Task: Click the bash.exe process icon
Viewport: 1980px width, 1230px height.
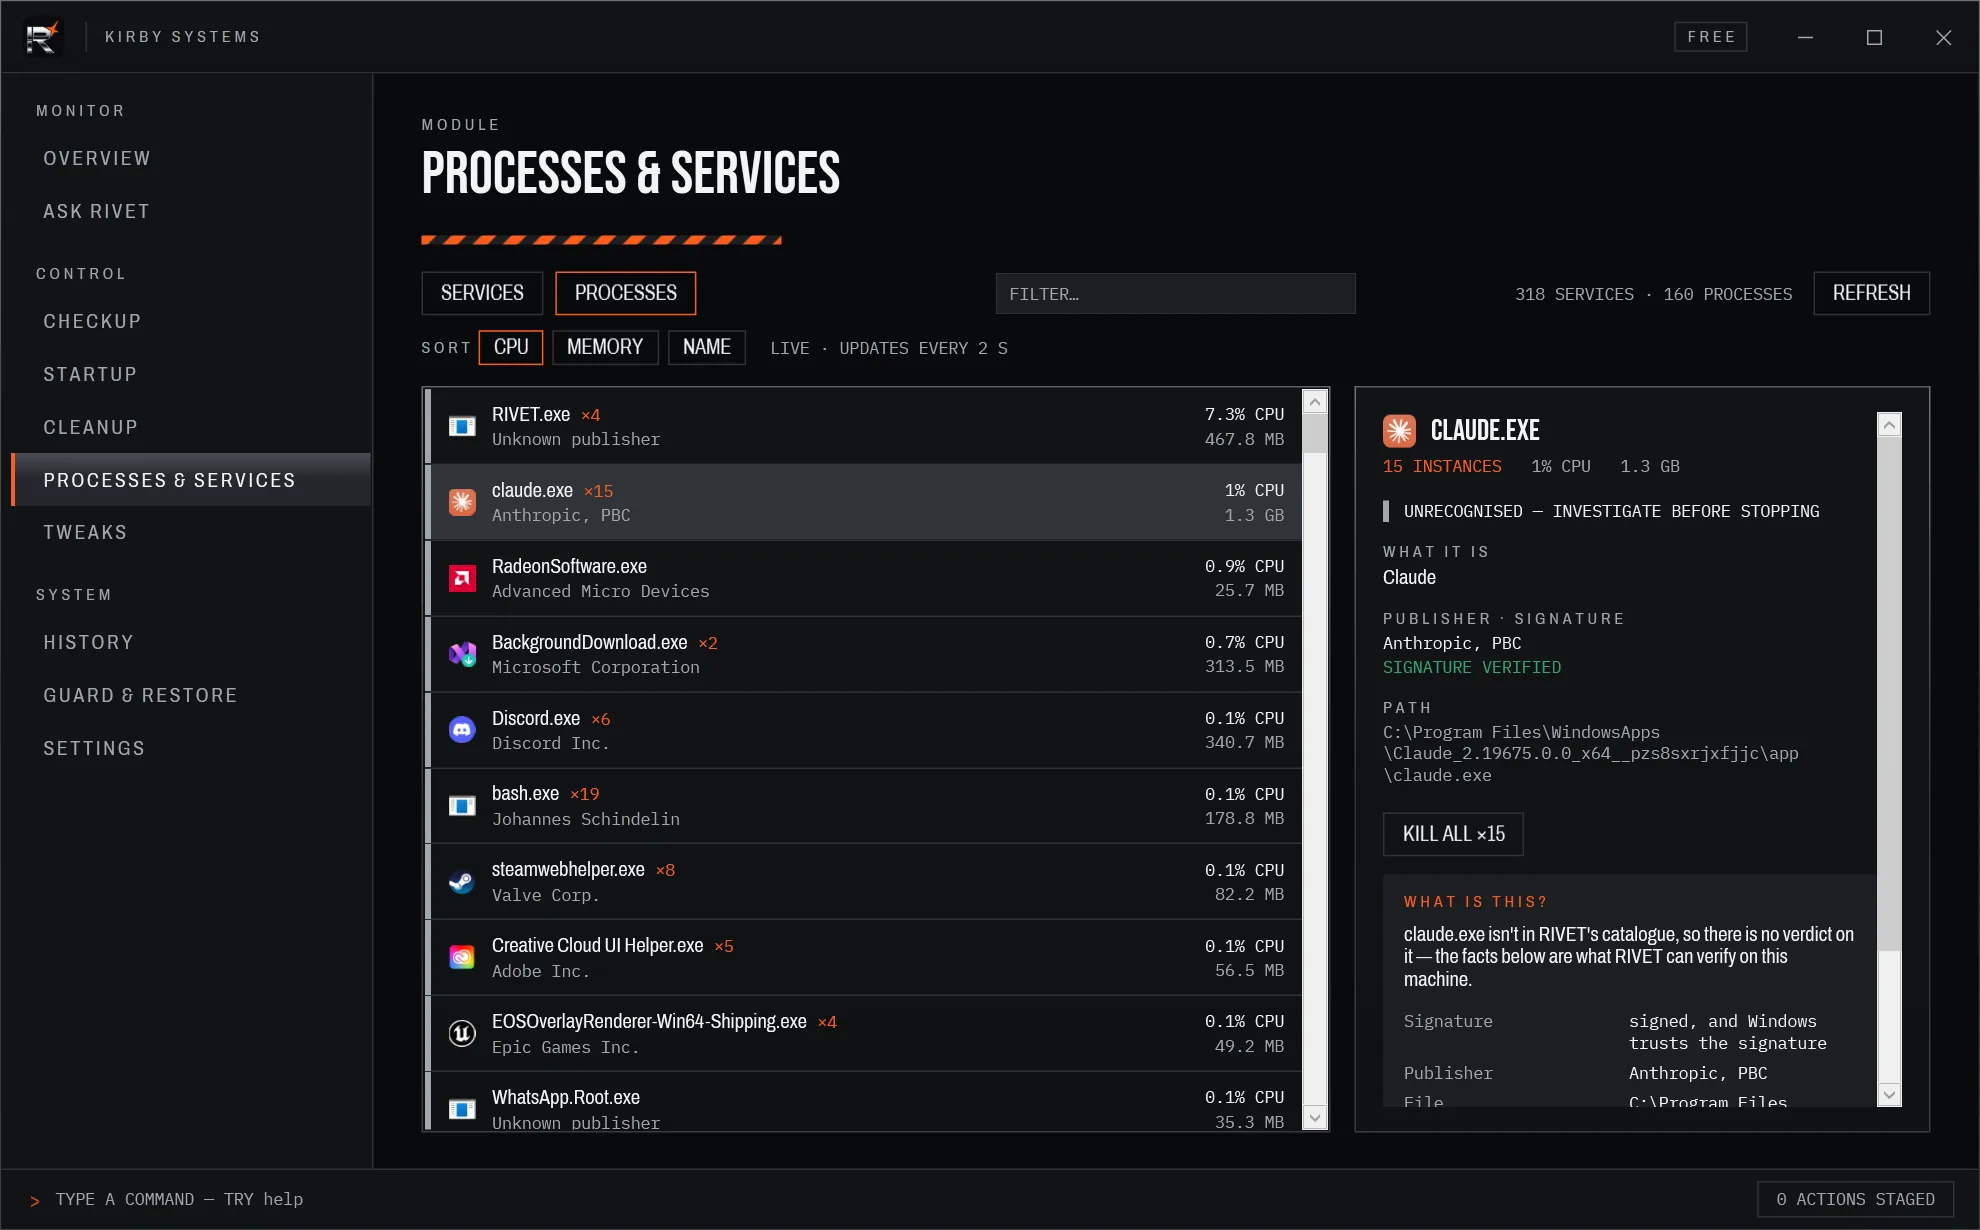Action: tap(462, 806)
